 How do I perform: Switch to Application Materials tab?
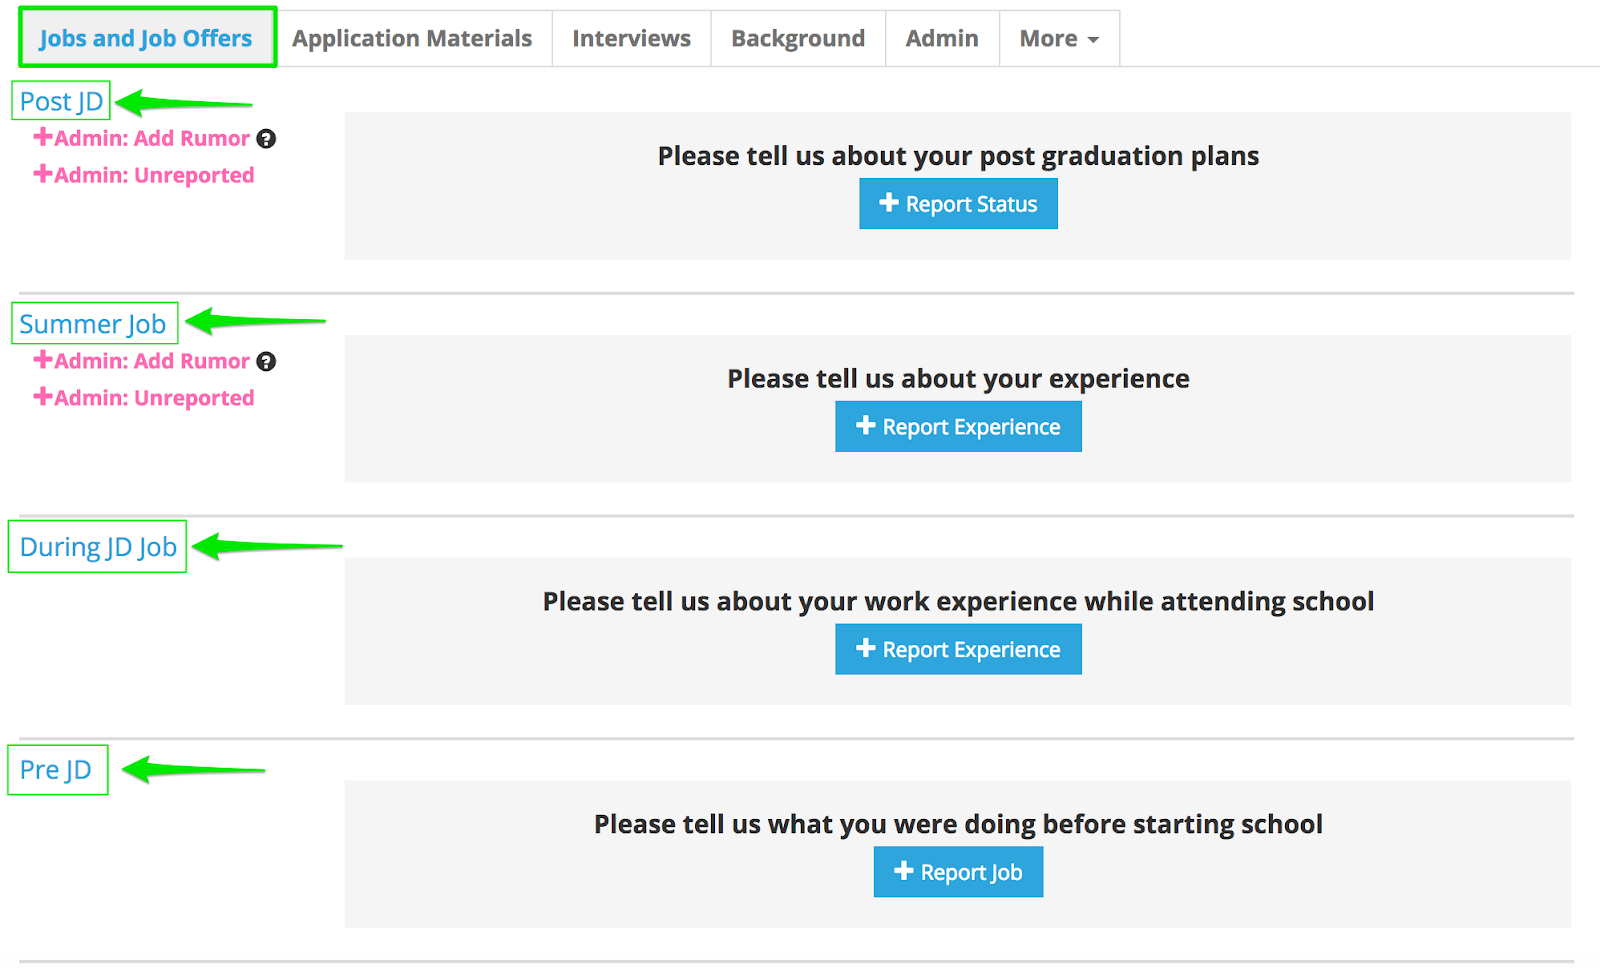click(412, 39)
